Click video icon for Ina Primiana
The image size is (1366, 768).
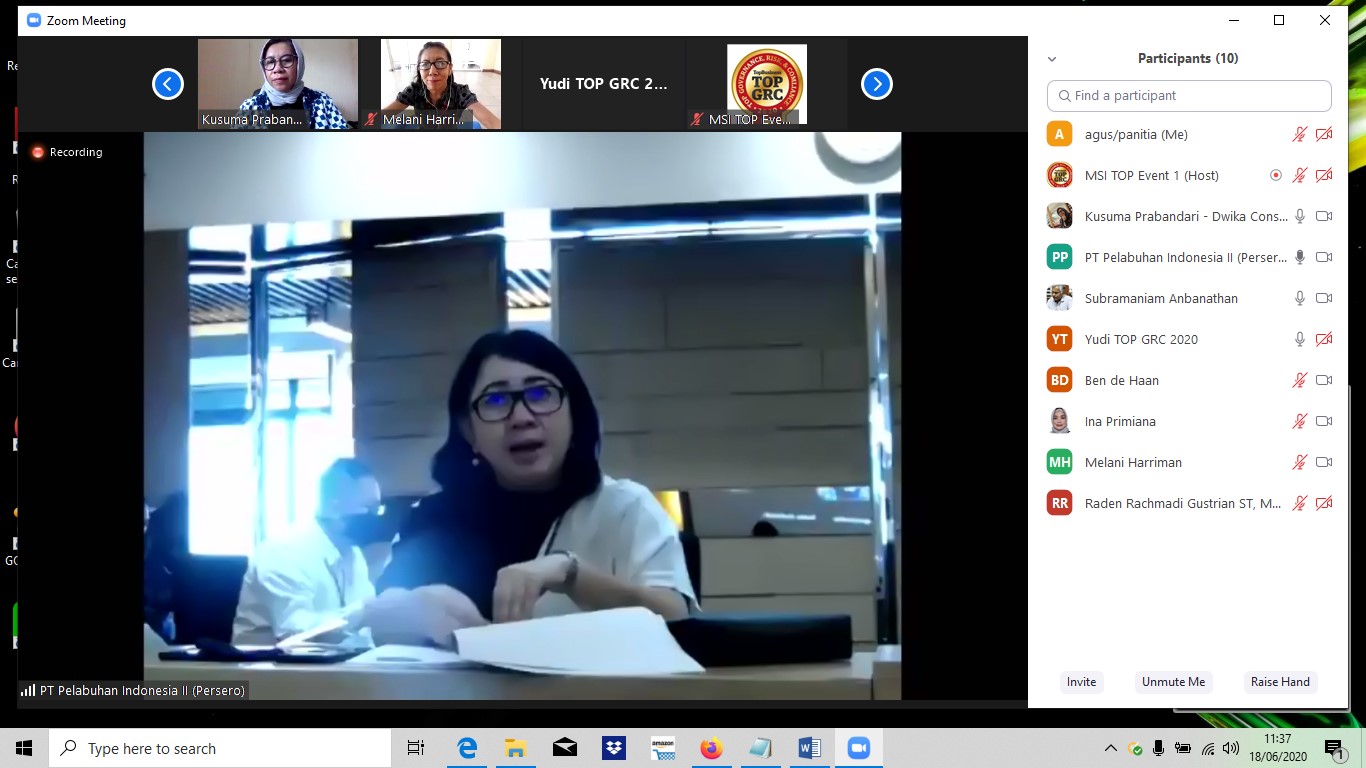point(1324,421)
